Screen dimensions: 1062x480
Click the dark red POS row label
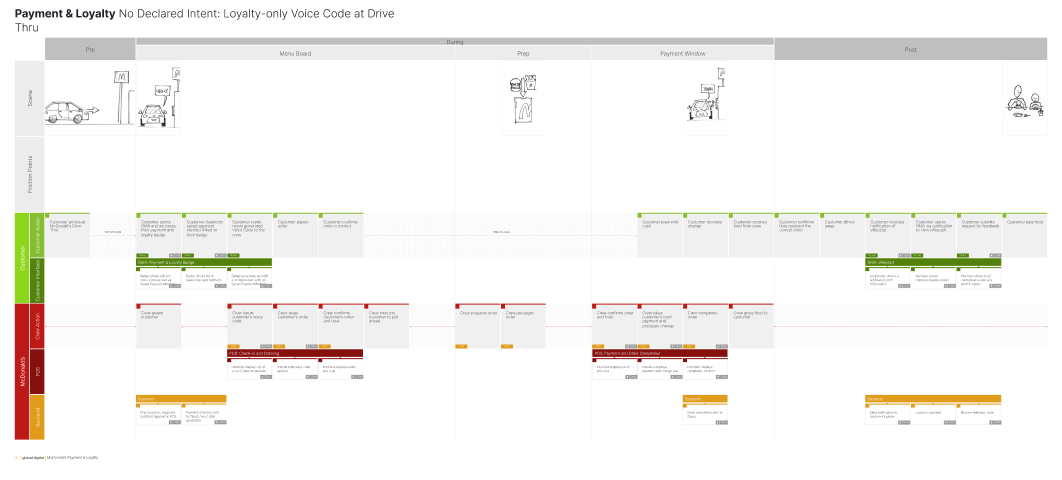pyautogui.click(x=37, y=372)
